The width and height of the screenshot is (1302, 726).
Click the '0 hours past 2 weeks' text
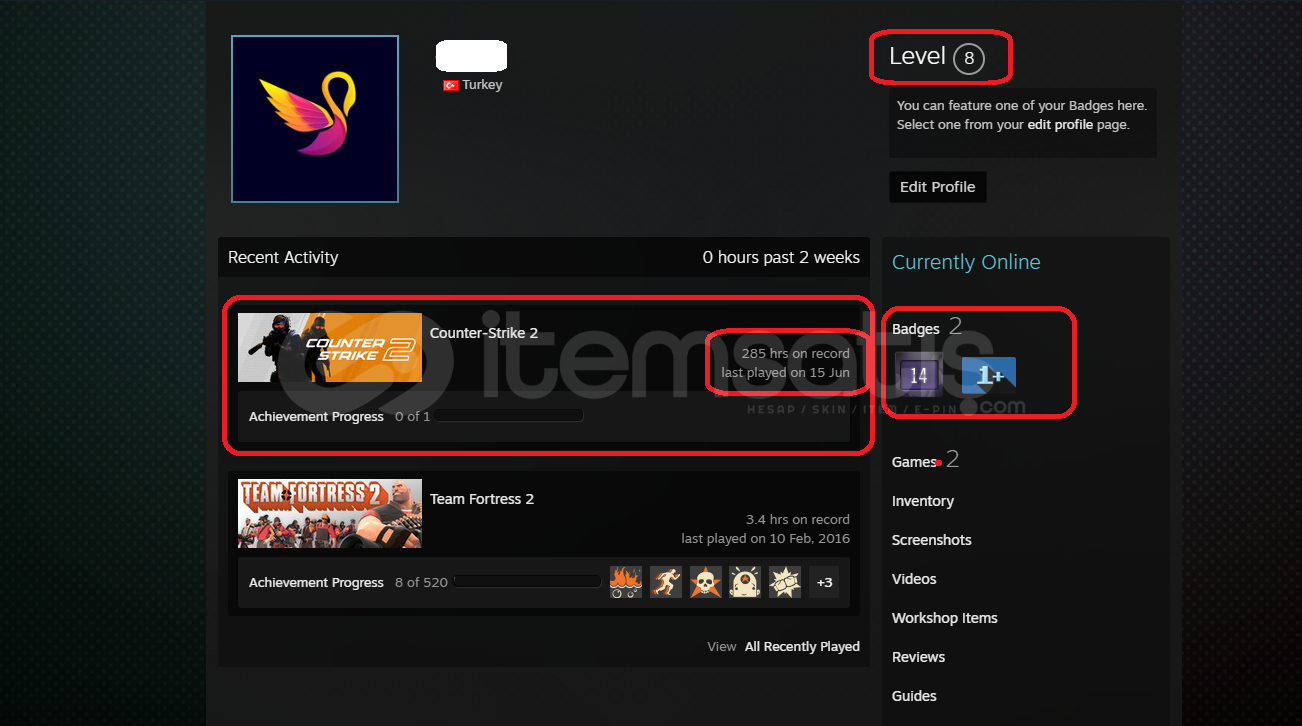point(781,257)
